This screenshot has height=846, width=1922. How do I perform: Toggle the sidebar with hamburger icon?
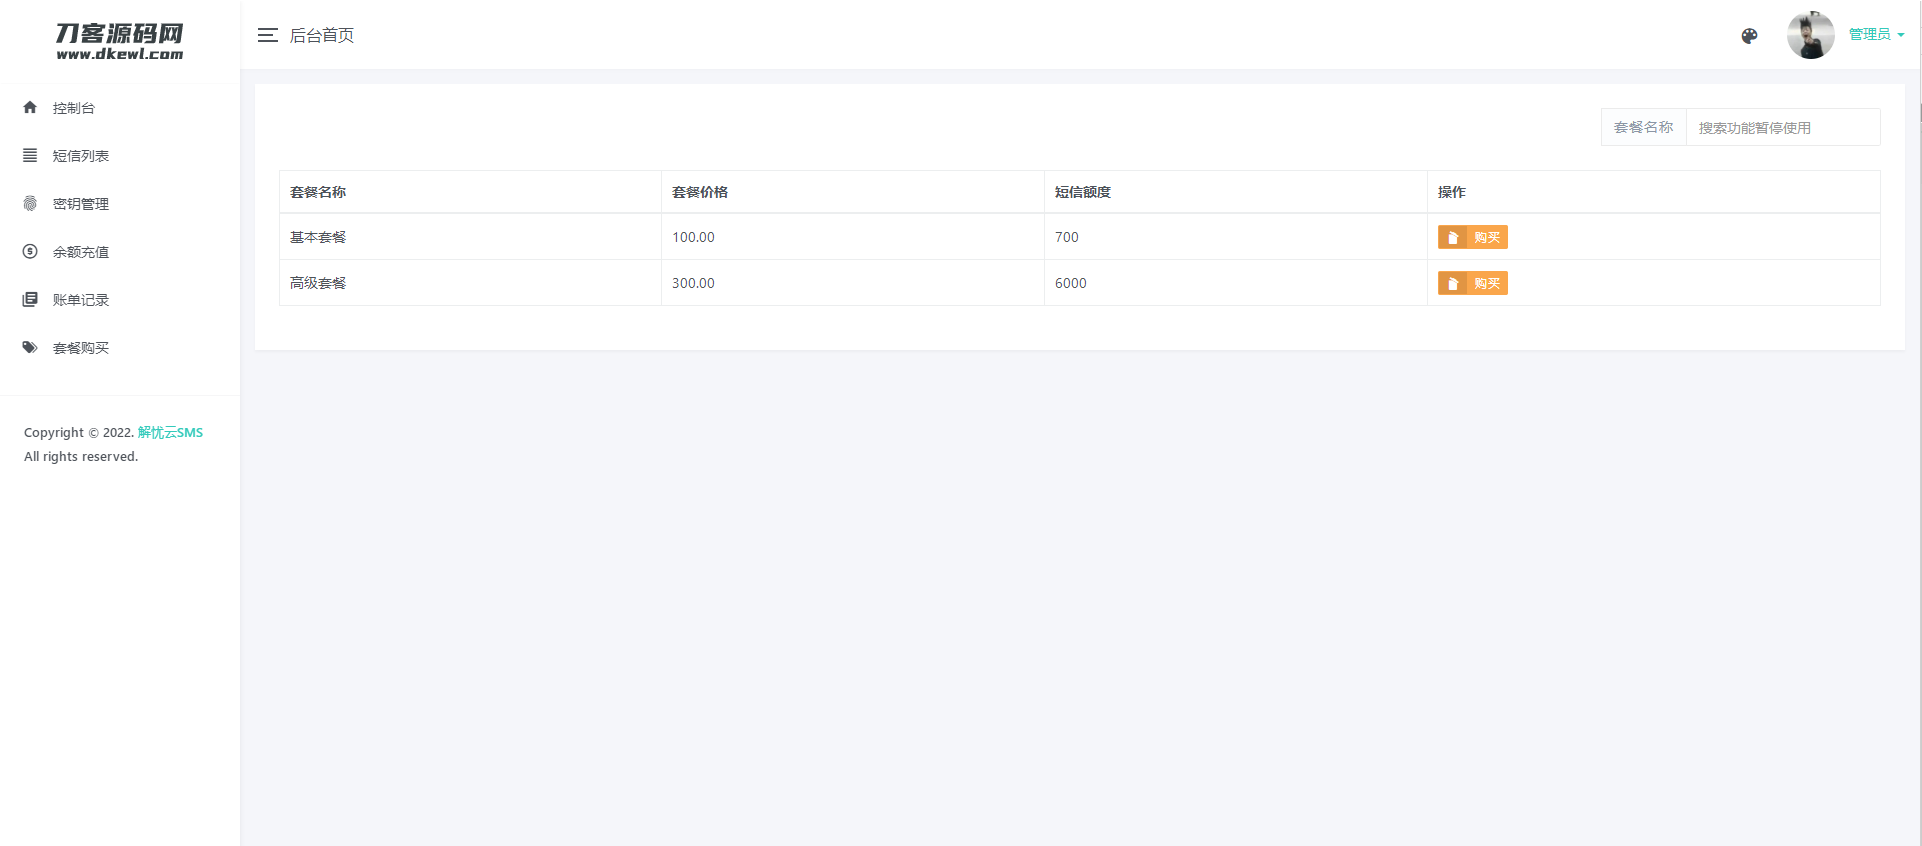pyautogui.click(x=267, y=35)
